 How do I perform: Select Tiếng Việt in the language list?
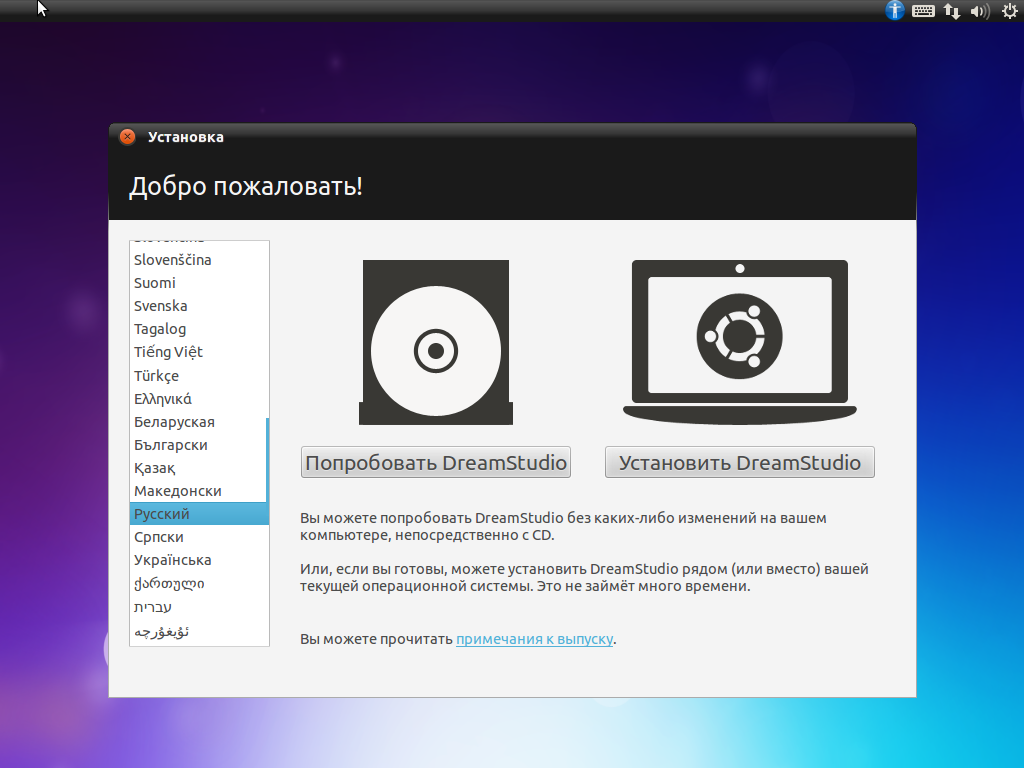pos(199,352)
